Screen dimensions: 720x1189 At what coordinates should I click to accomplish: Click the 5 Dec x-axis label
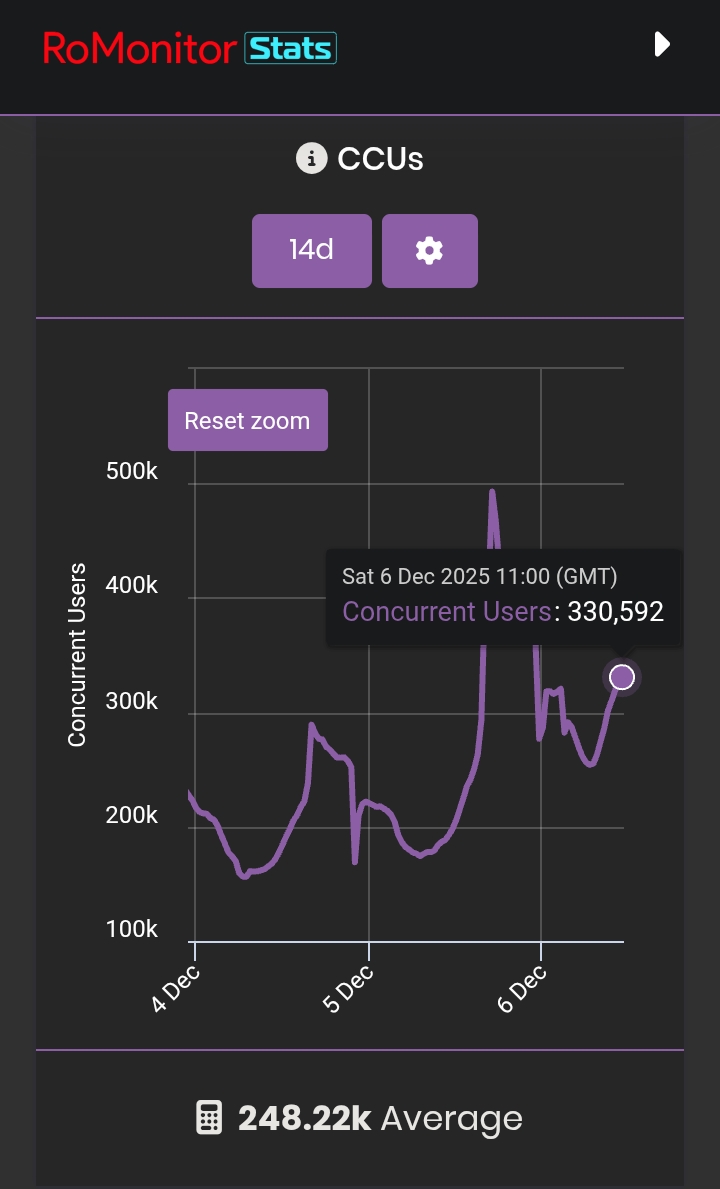click(350, 987)
